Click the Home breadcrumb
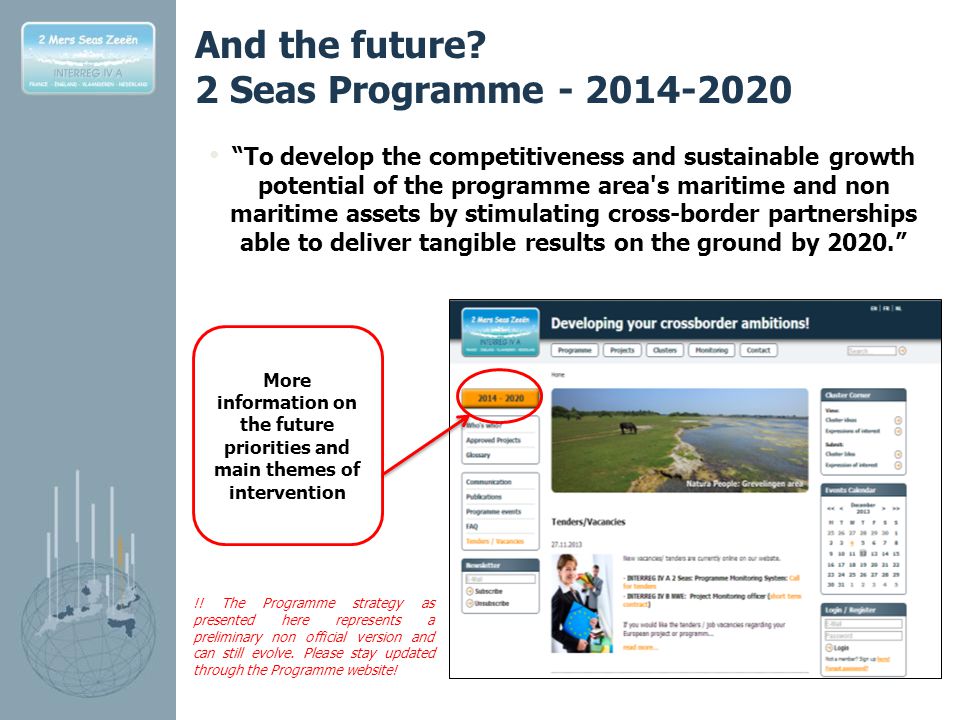The image size is (960, 720). [x=558, y=375]
